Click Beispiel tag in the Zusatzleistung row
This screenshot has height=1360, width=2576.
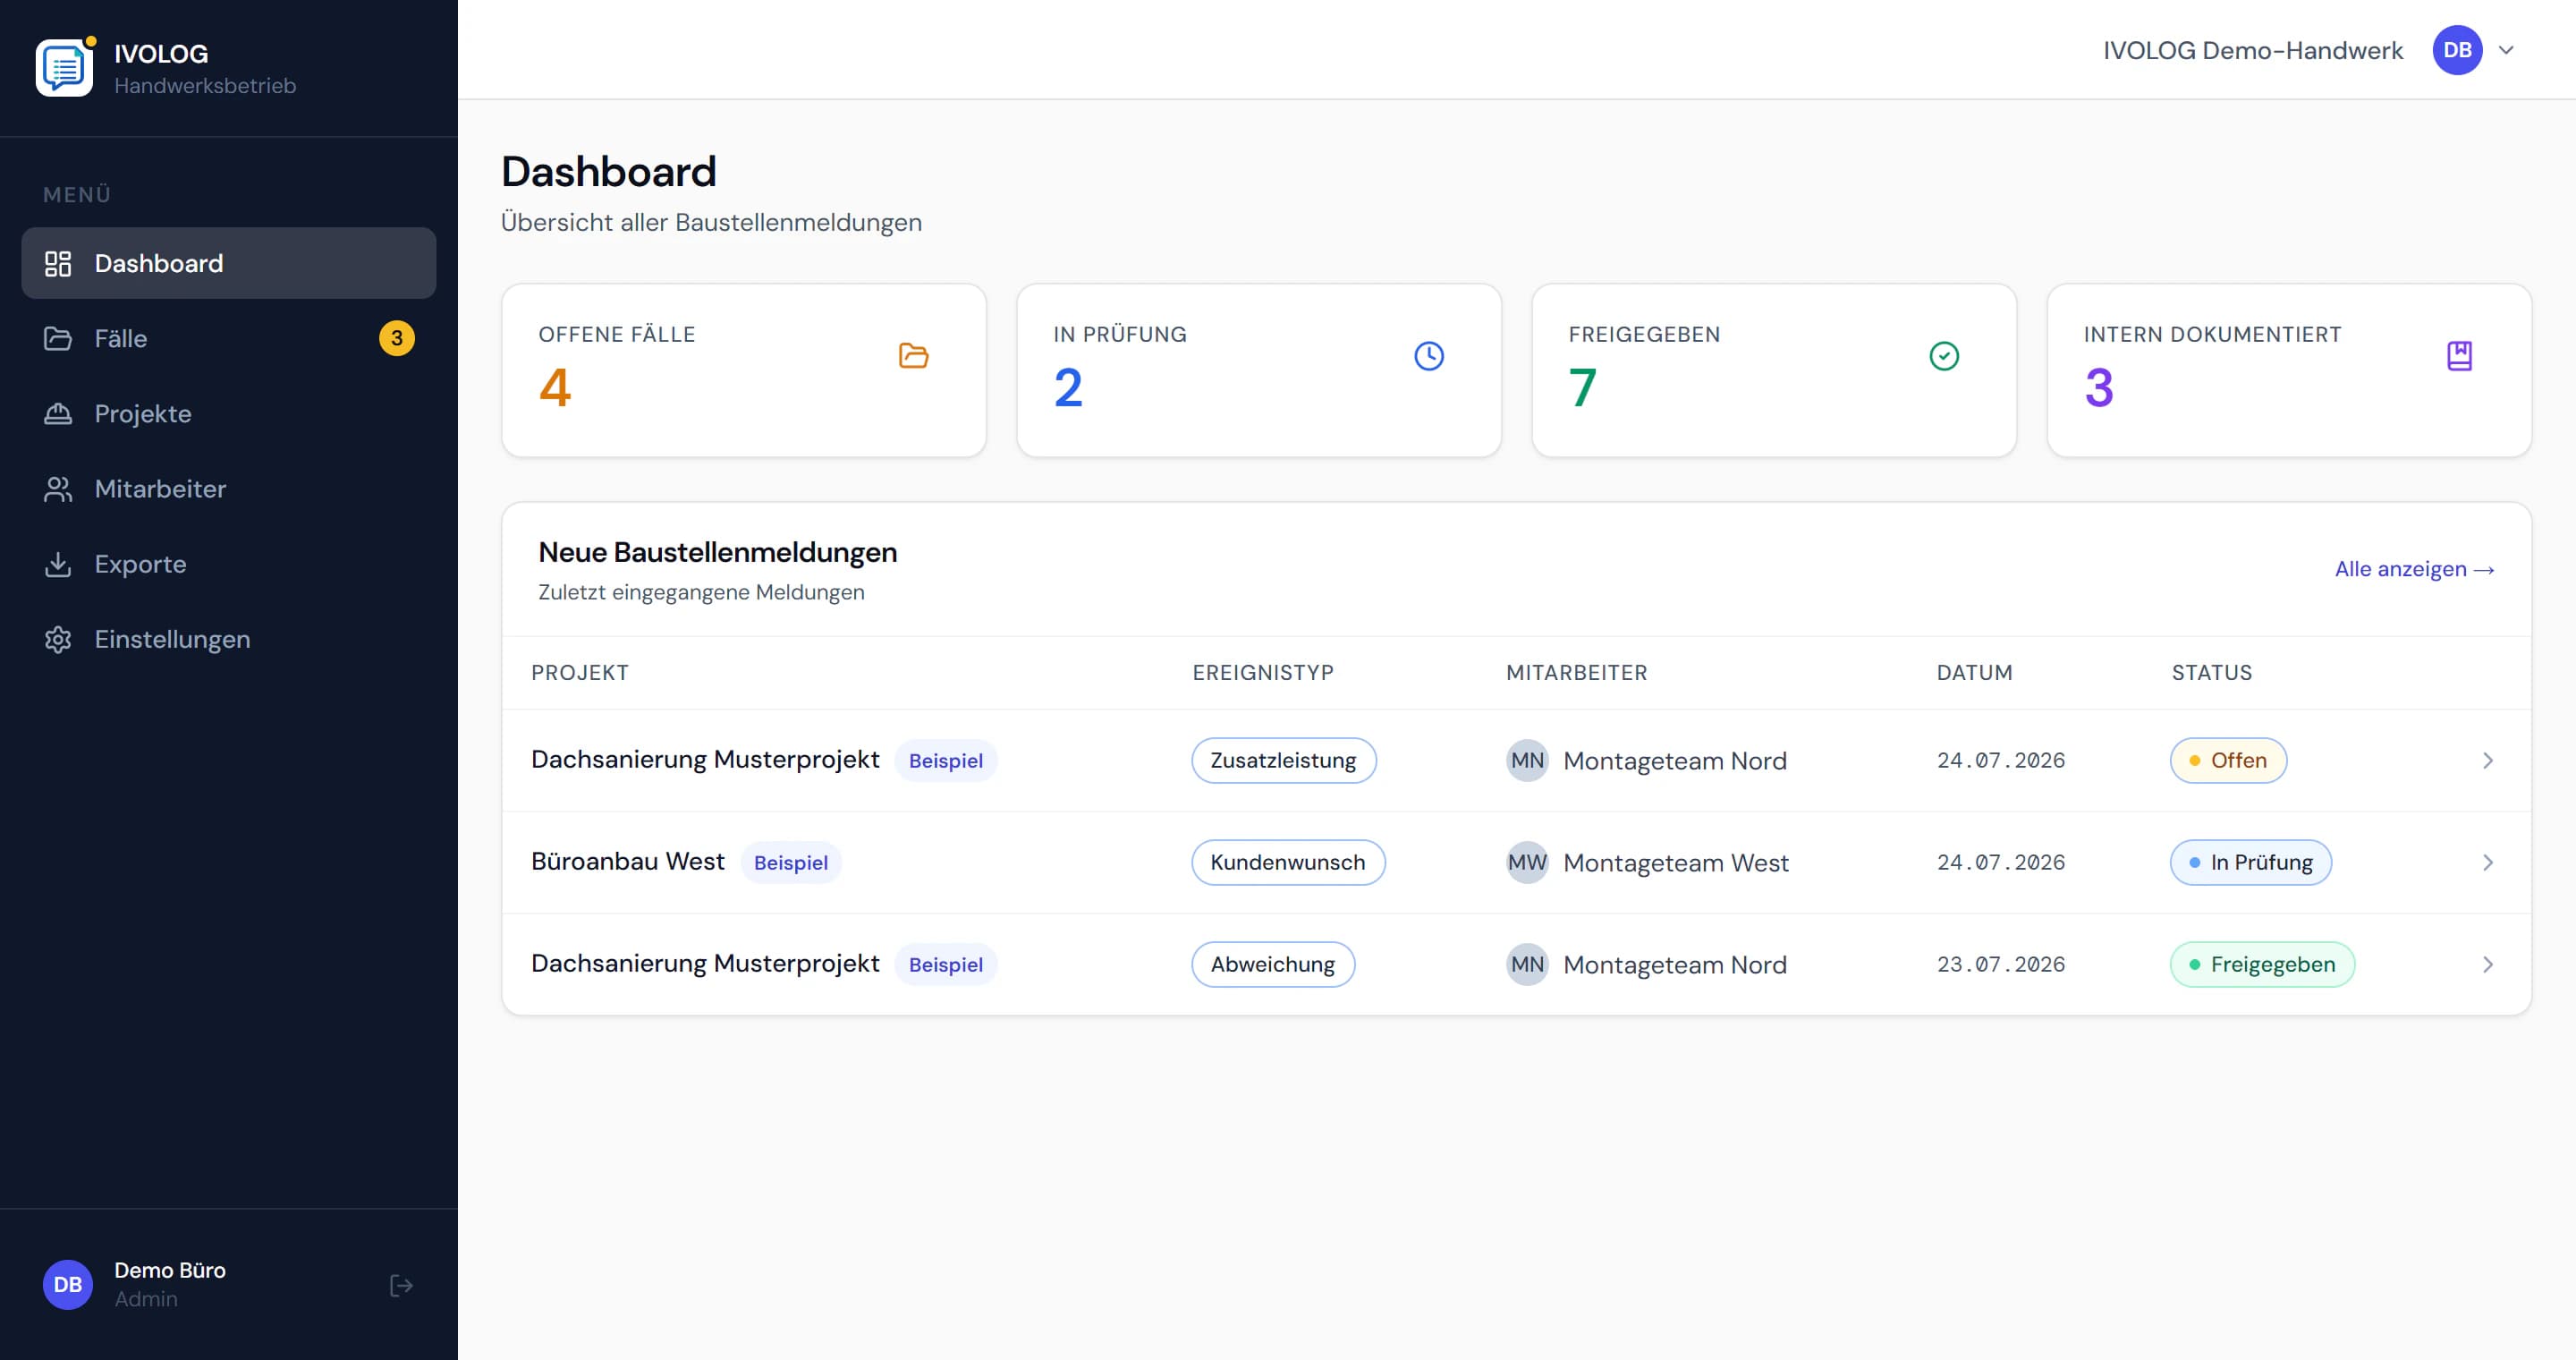click(x=945, y=761)
